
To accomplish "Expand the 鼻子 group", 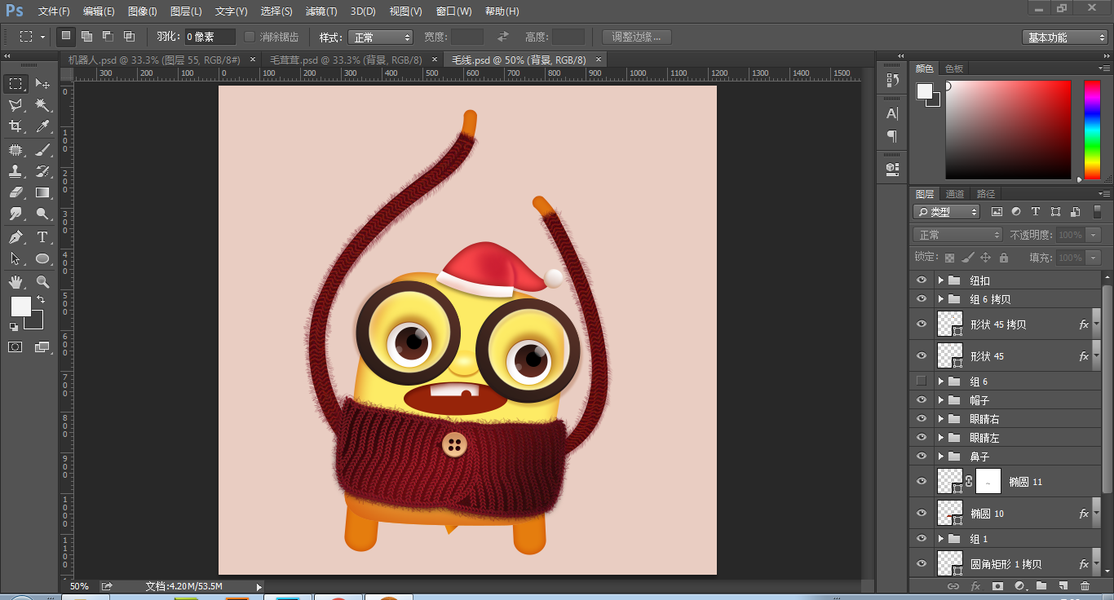I will pos(941,457).
